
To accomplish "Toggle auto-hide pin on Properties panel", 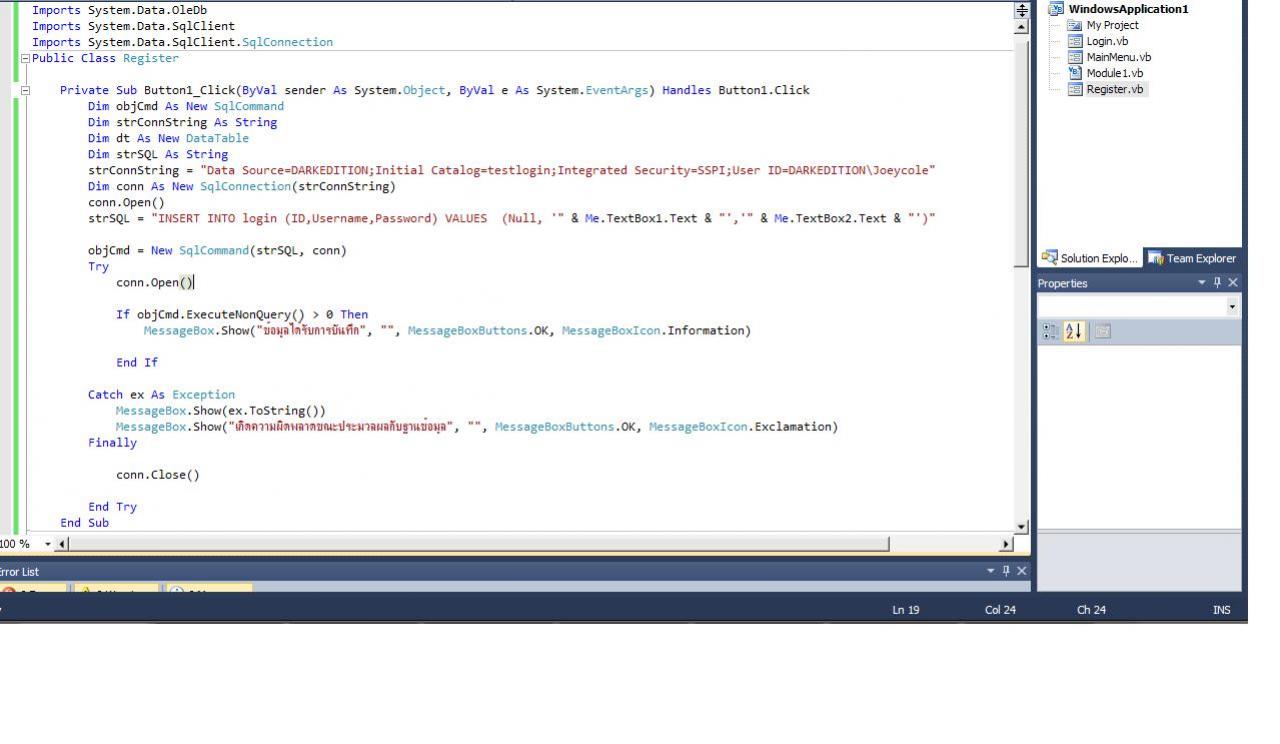I will (1217, 283).
